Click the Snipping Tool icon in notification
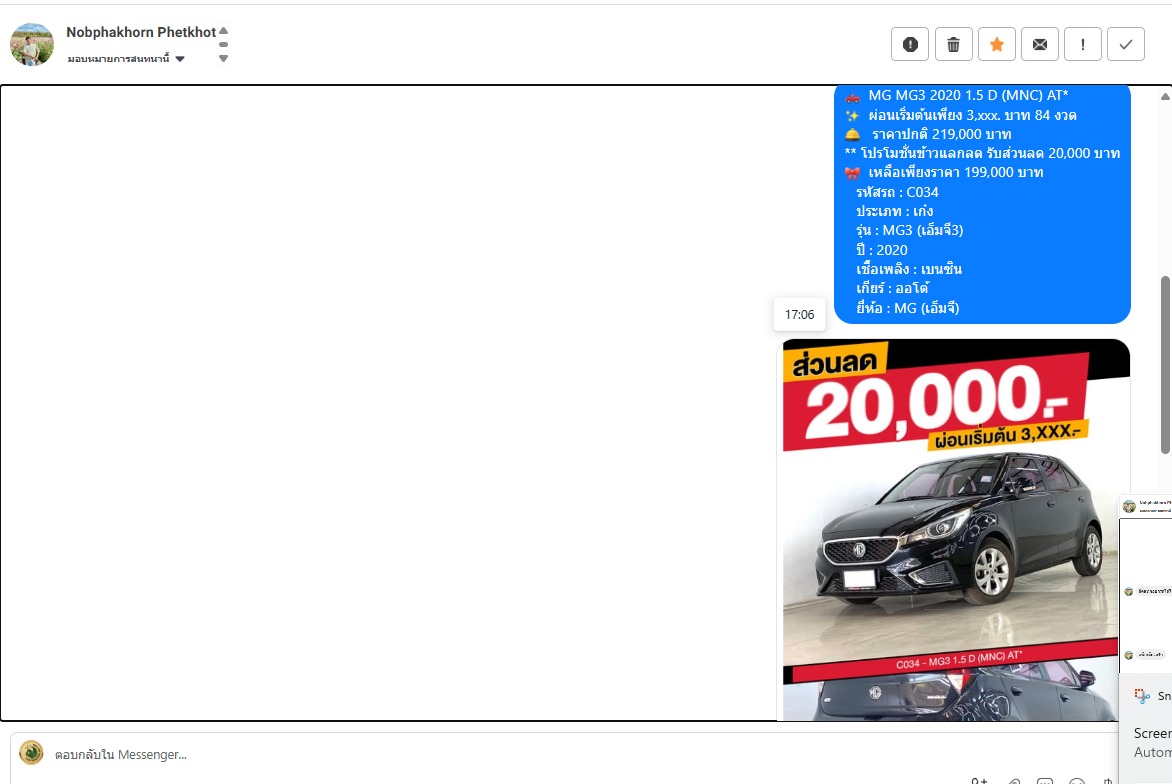The height and width of the screenshot is (784, 1172). click(x=1141, y=696)
